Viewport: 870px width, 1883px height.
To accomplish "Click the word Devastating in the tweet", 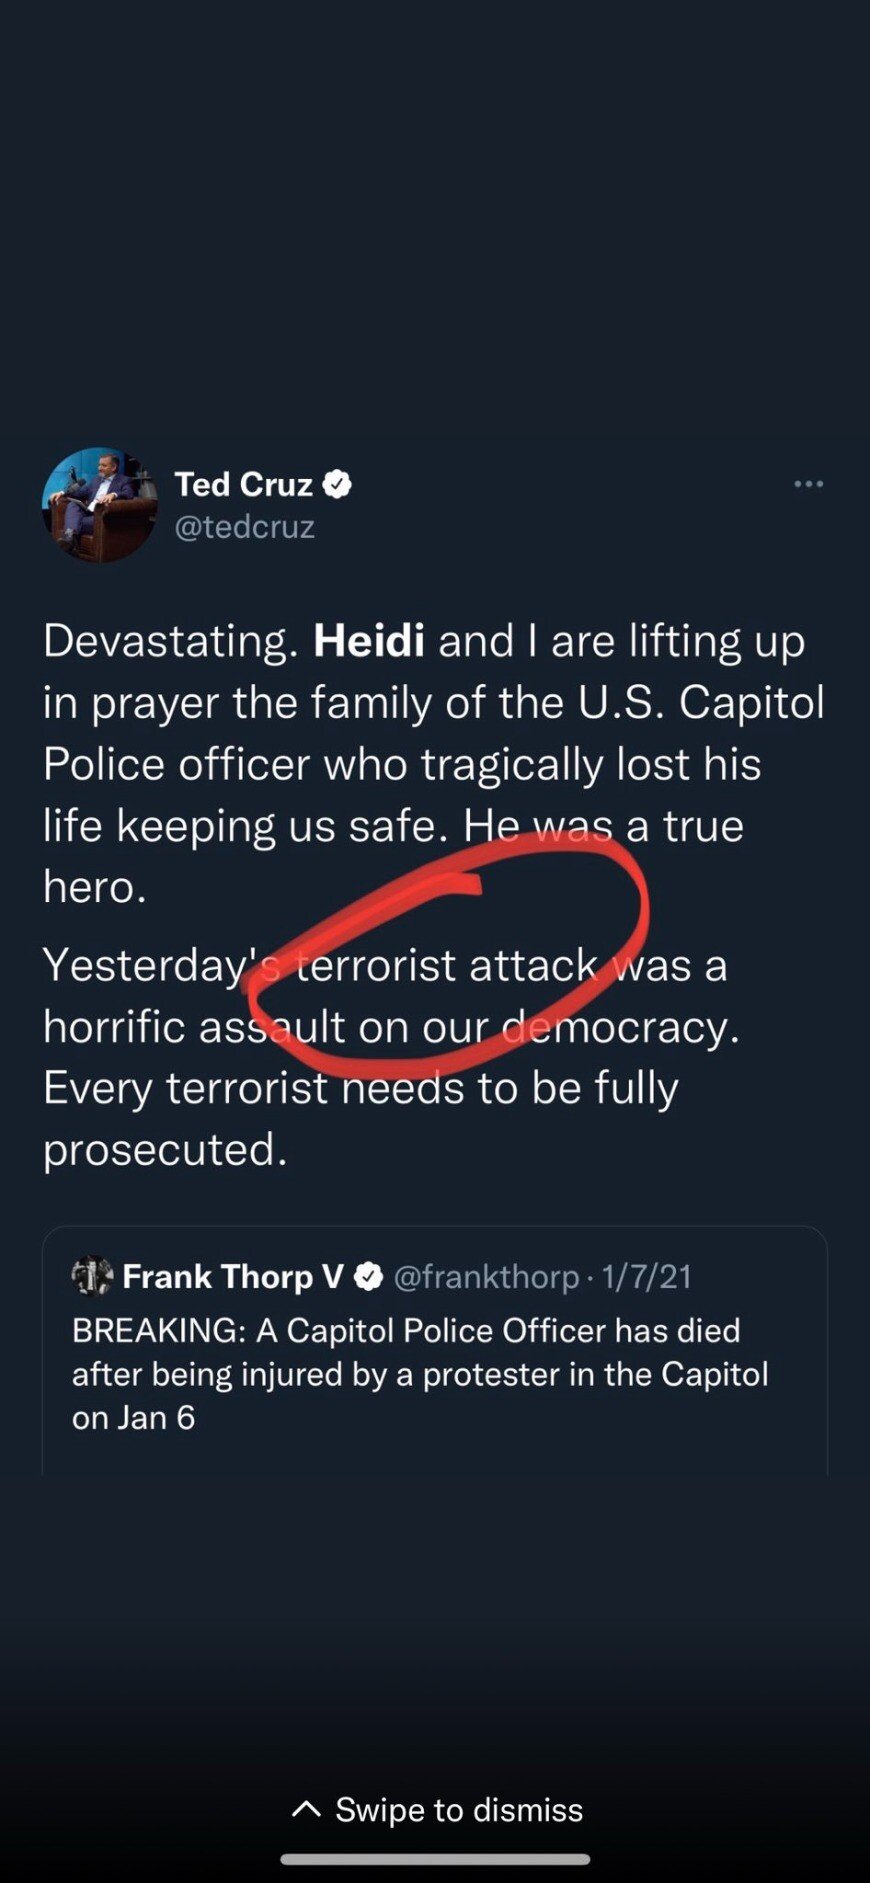I will (170, 641).
